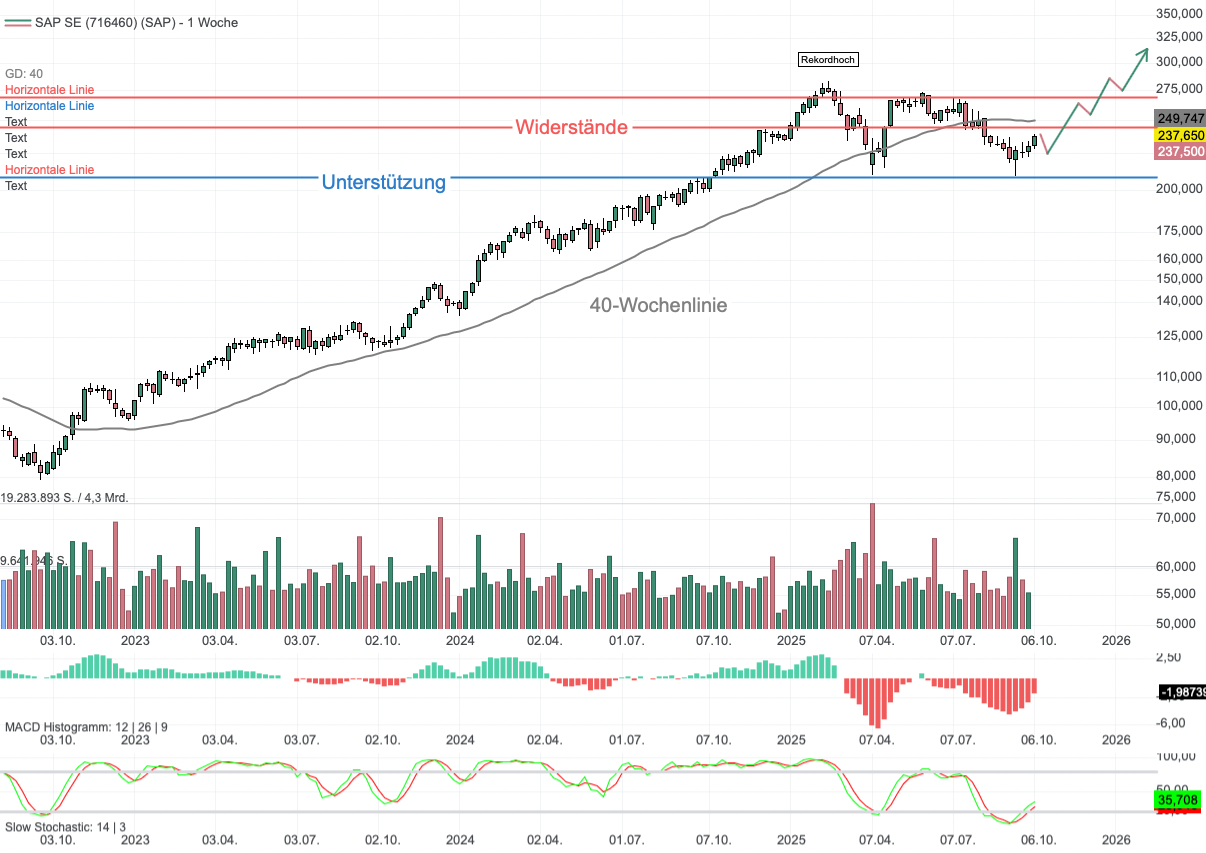Viewport: 1206px width, 853px height.
Task: Click the 40-Wochenlinie annotation text
Action: [658, 306]
